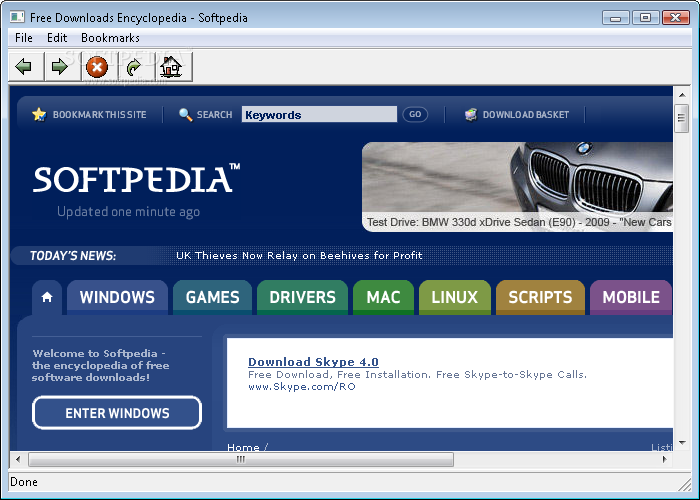
Task: Click the vertical scrollbar thumb
Action: tap(681, 118)
